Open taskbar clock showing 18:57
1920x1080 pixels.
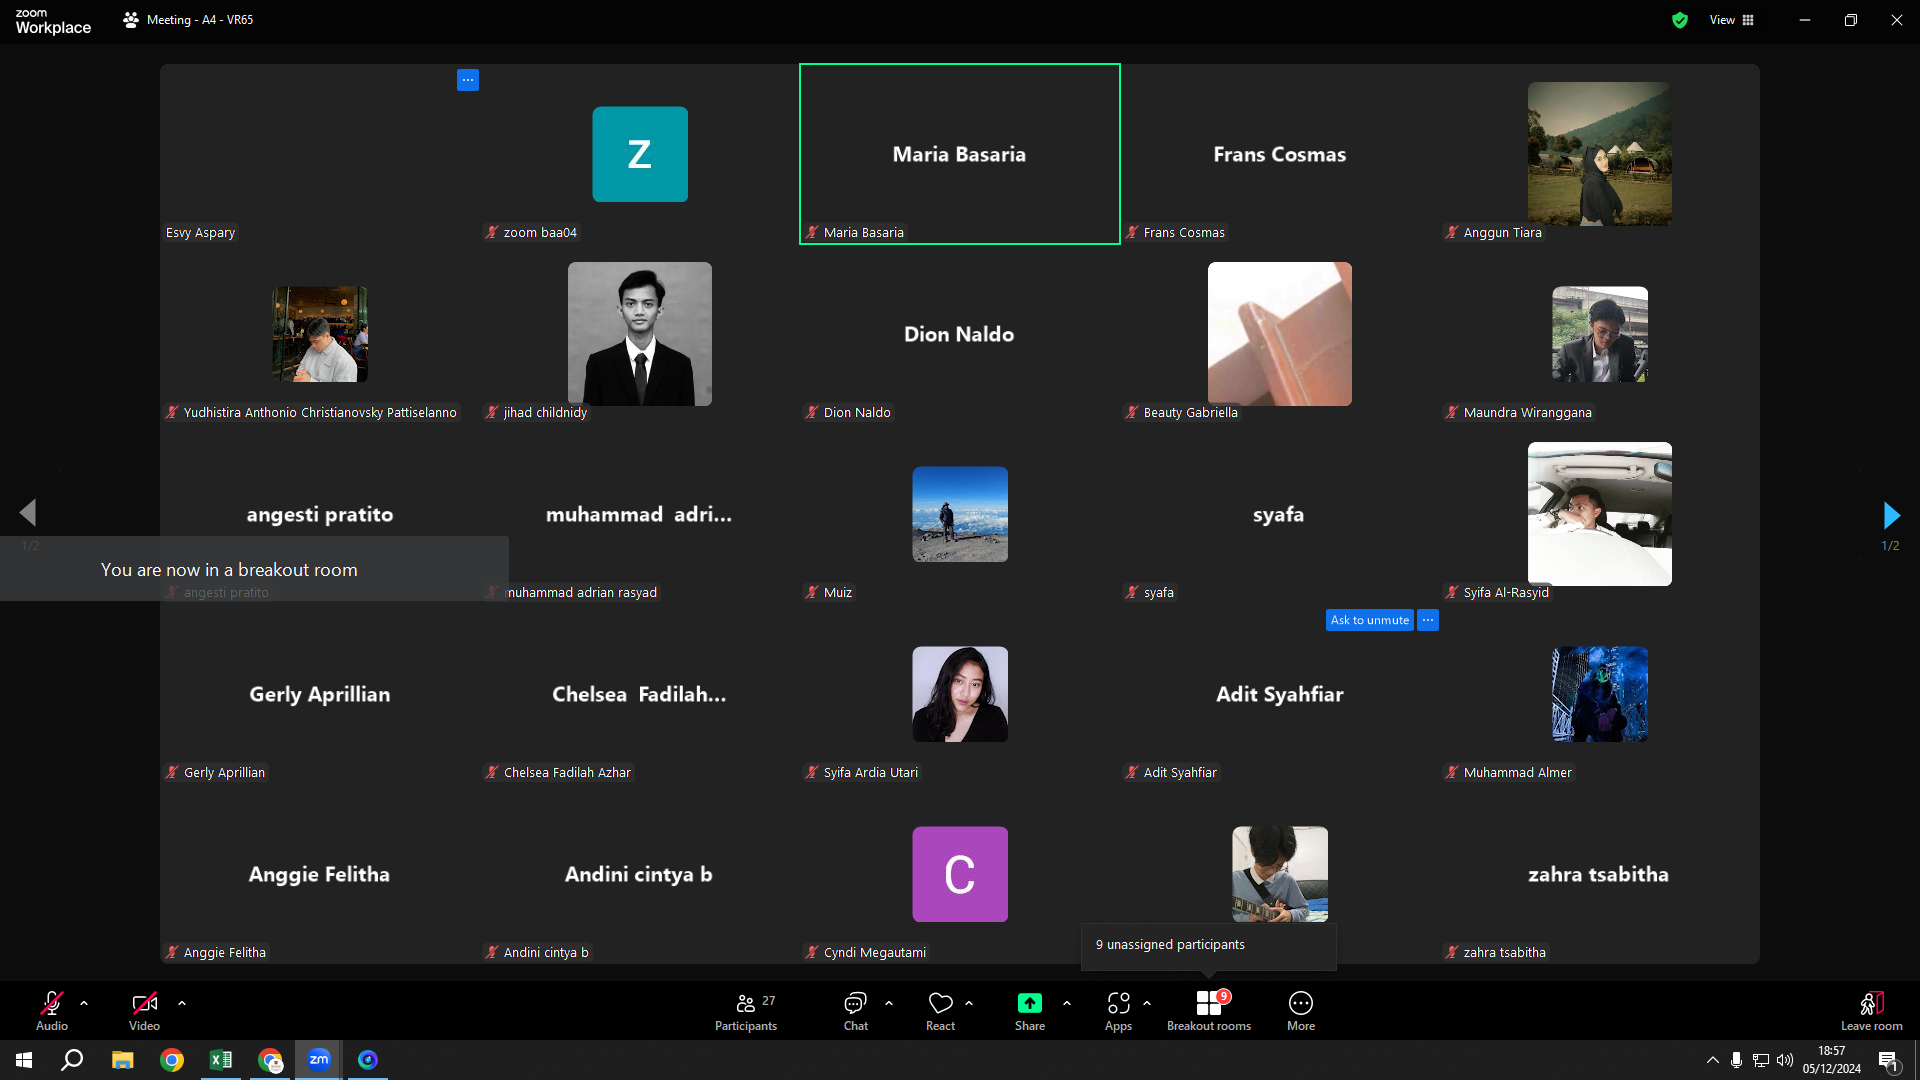click(1832, 1060)
